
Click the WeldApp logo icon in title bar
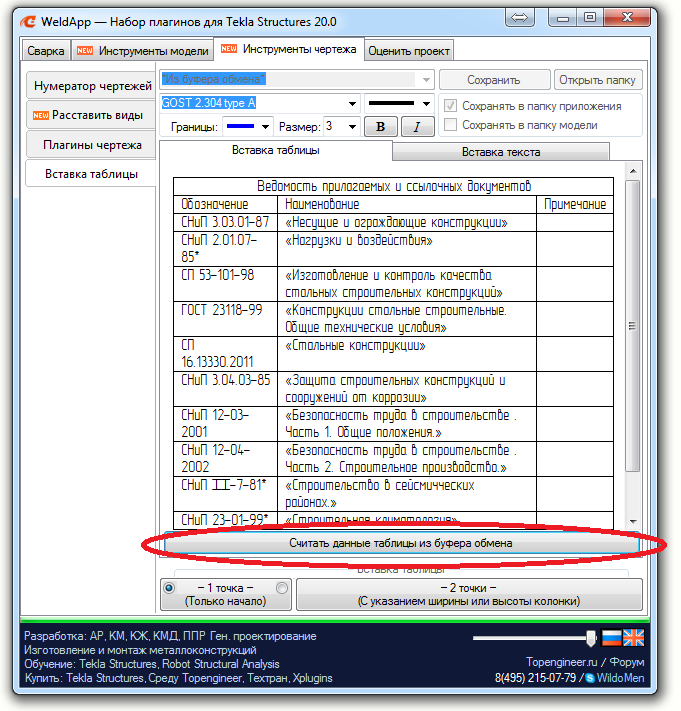29,21
